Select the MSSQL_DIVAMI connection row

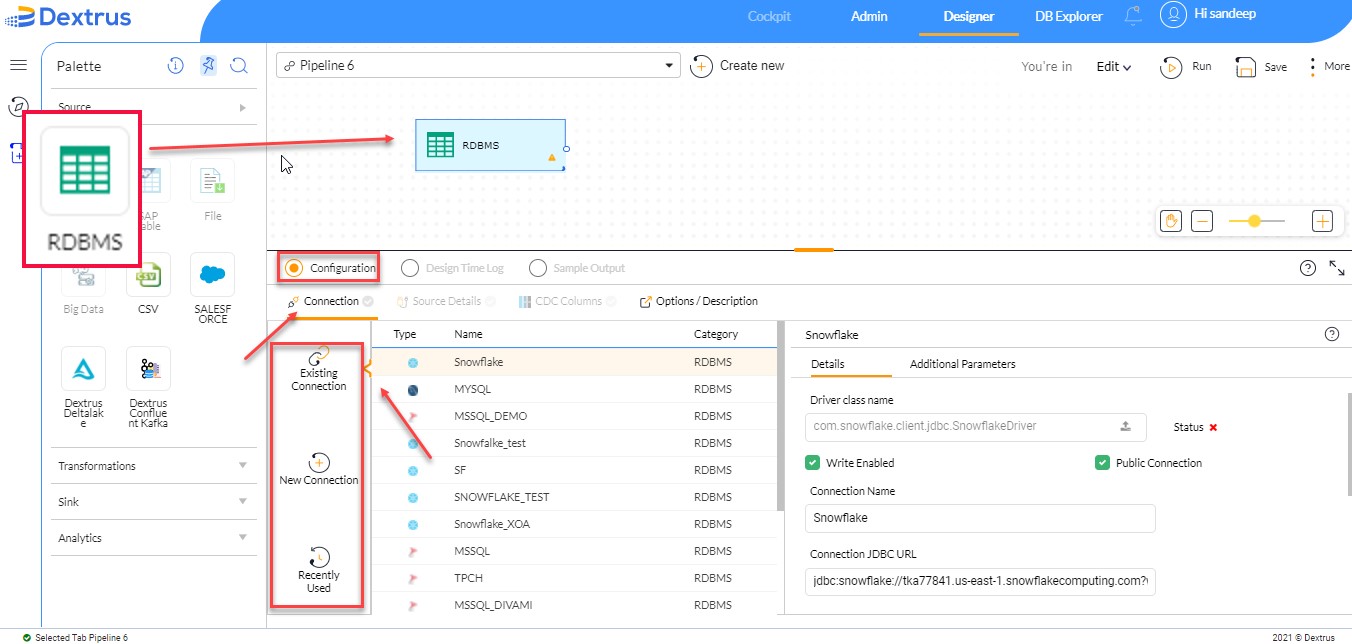click(574, 605)
